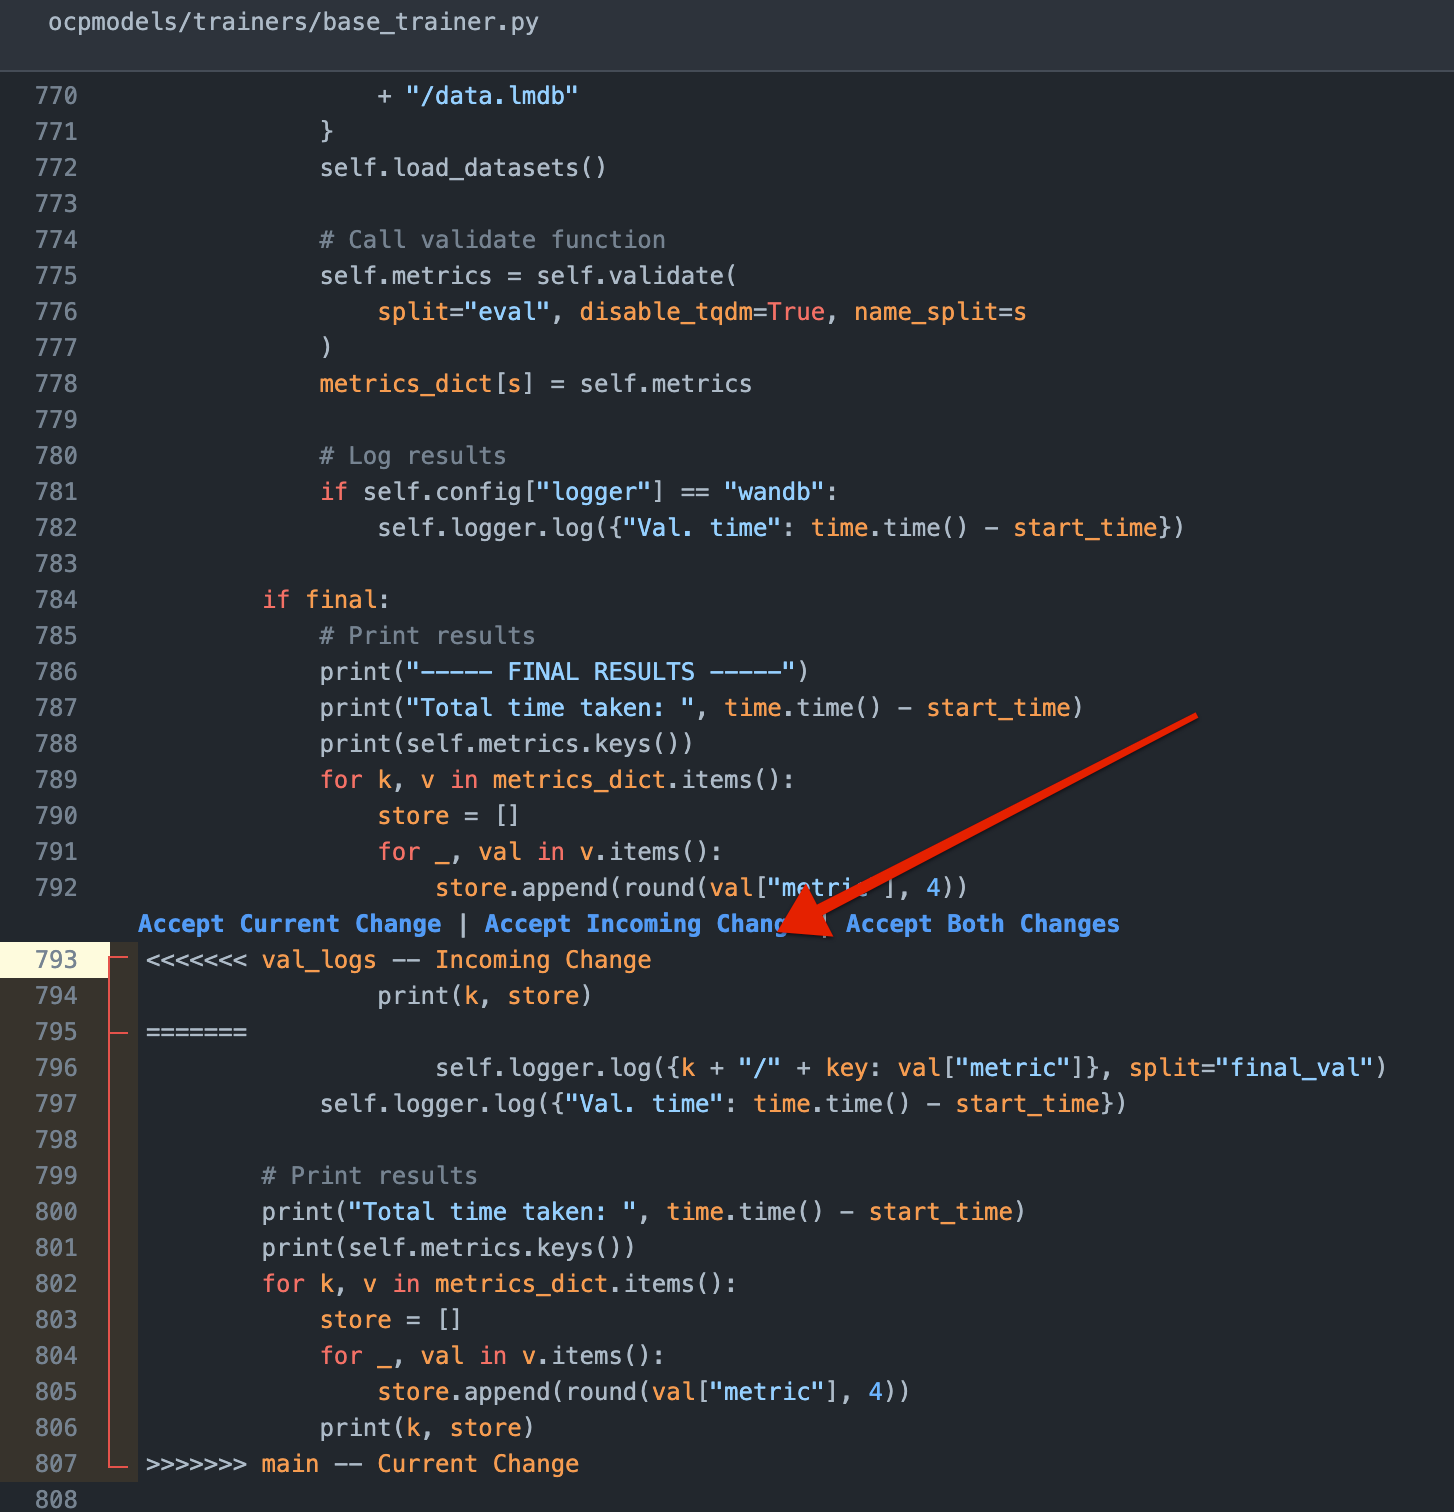Click the self.logger.log call on line 797
This screenshot has height=1512, width=1454.
[x=723, y=1104]
